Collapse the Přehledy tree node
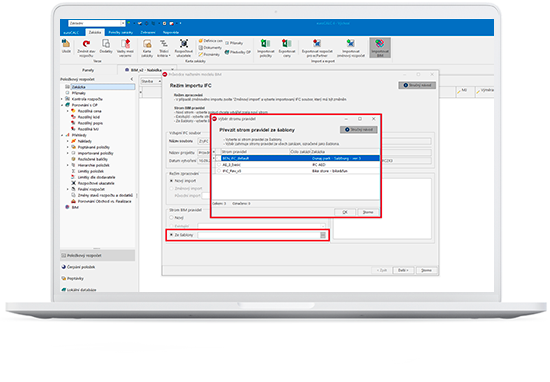 (62, 135)
